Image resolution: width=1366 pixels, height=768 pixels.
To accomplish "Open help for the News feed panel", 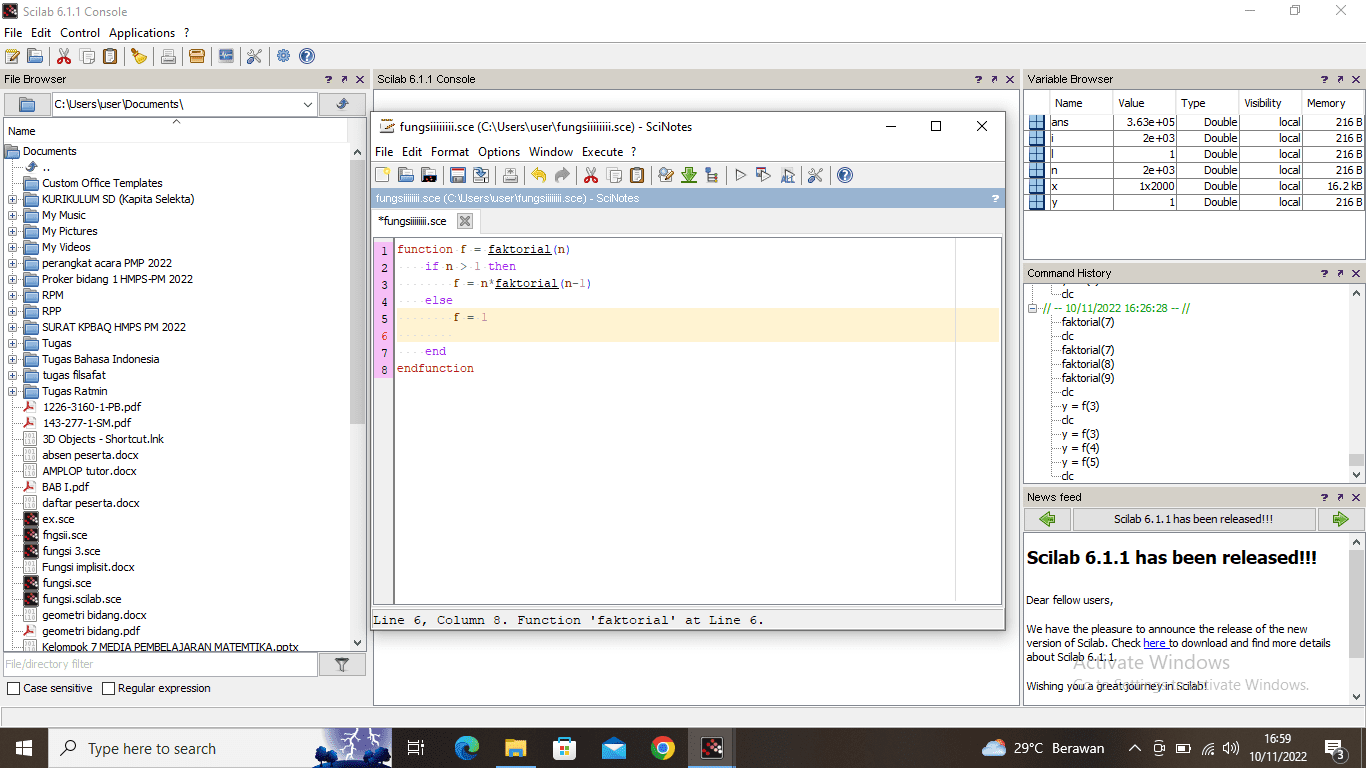I will (1327, 497).
